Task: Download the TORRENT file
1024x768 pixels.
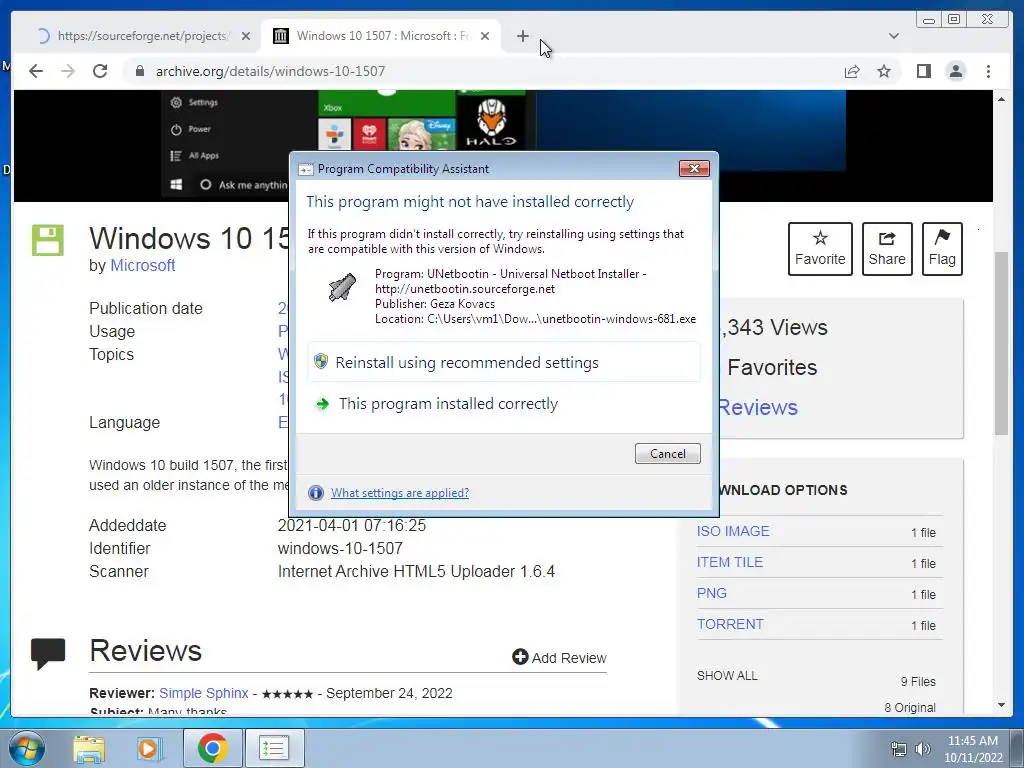Action: 729,624
